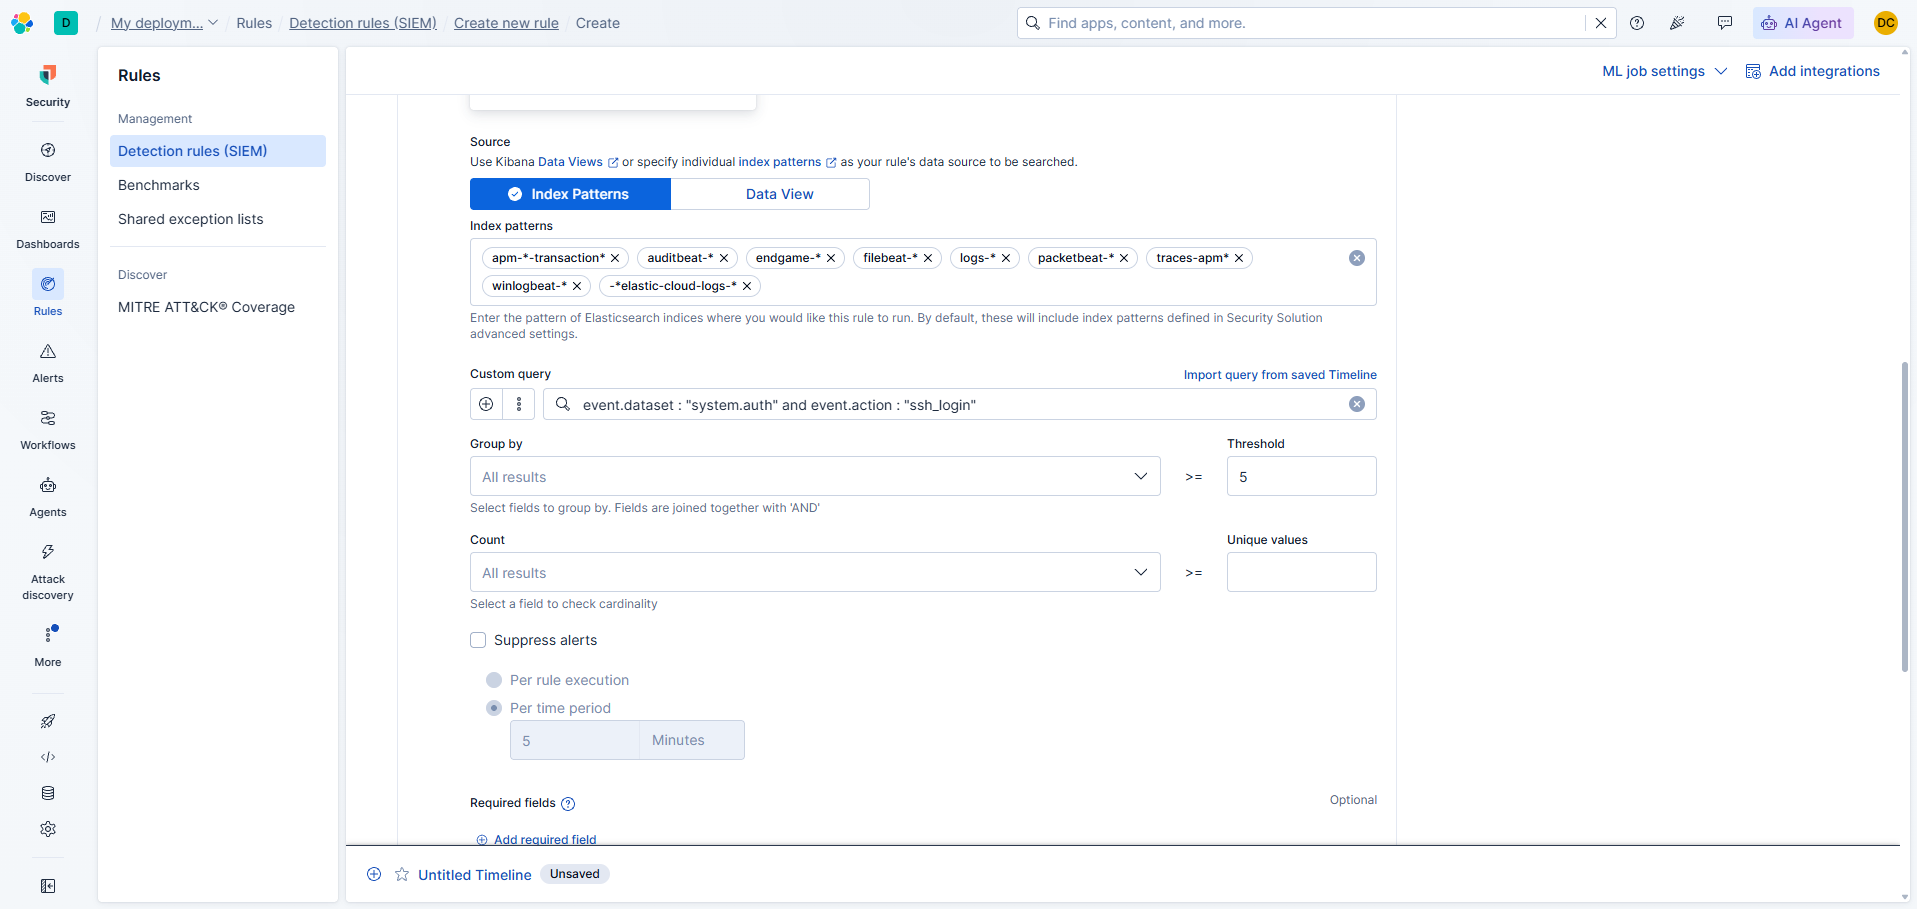Viewport: 1917px width, 909px height.
Task: Open the Discover app in sidebar
Action: 48,162
